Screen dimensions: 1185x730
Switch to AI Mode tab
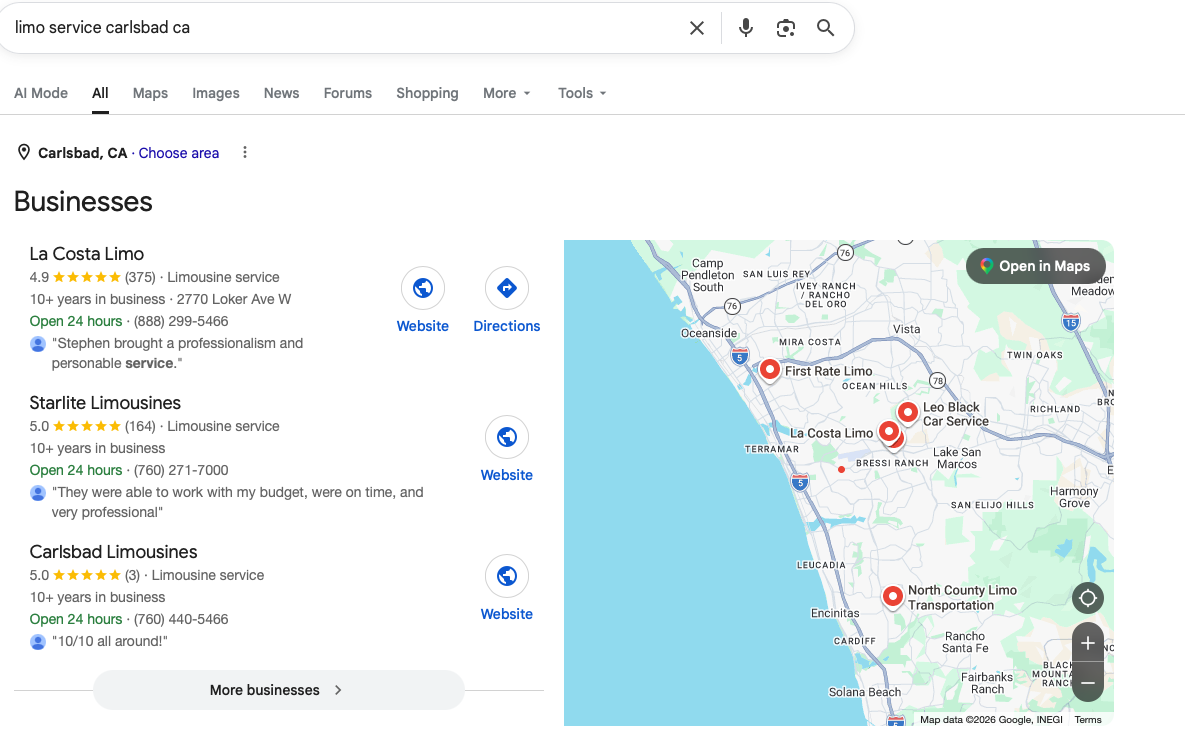[x=41, y=93]
